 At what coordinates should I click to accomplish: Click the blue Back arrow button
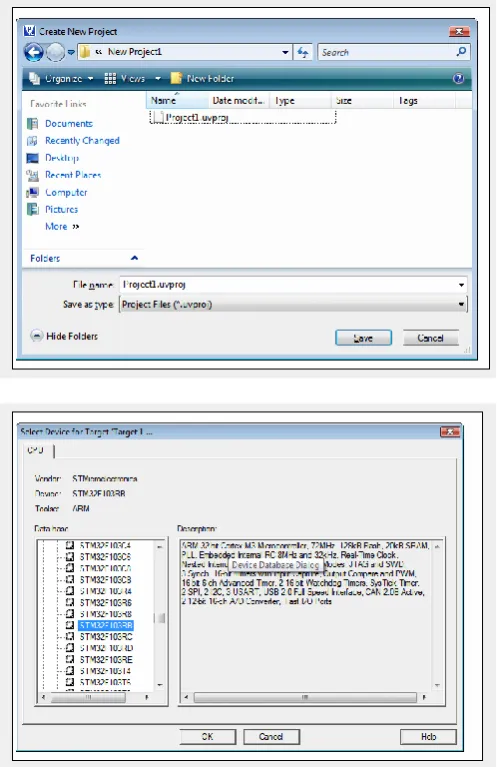[34, 52]
